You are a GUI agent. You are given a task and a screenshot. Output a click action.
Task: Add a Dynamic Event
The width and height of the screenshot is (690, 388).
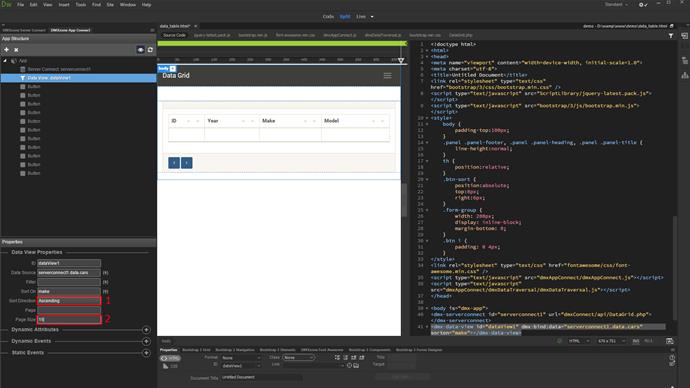coord(146,341)
